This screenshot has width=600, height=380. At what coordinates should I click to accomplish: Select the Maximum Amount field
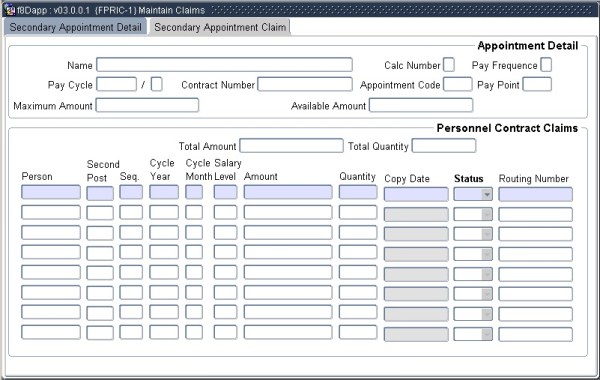(147, 105)
